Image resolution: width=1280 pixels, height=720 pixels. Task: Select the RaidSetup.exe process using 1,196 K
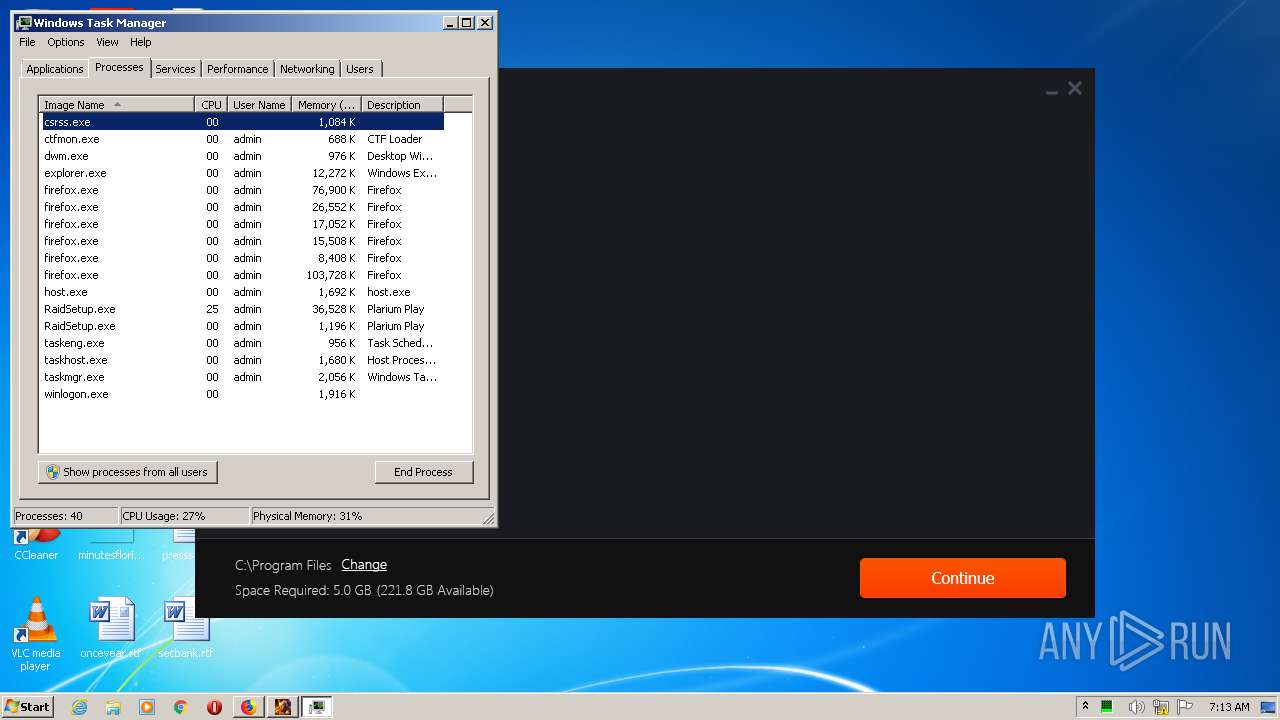[241, 326]
